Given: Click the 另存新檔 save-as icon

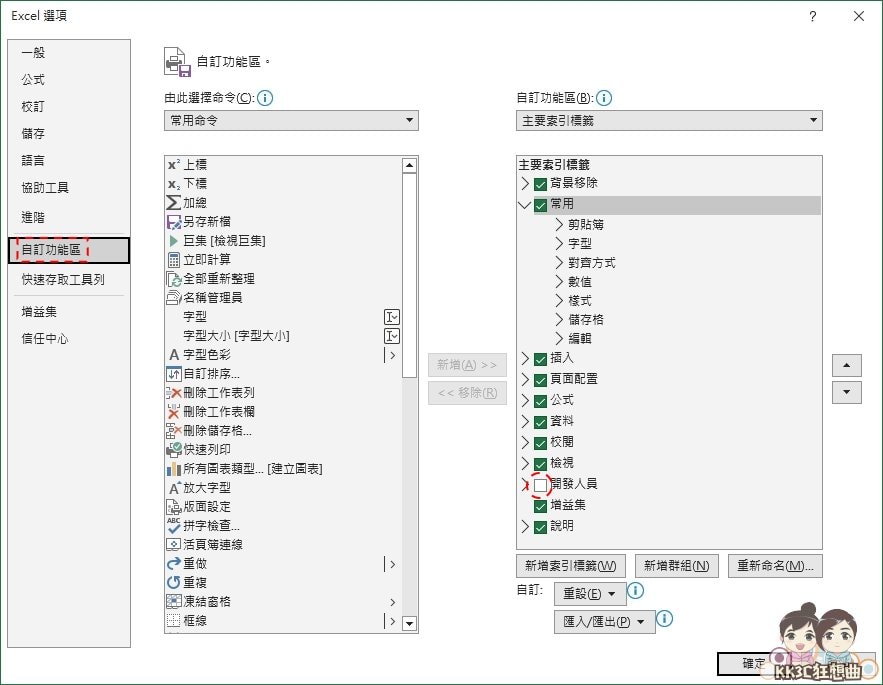Looking at the screenshot, I should [x=174, y=222].
